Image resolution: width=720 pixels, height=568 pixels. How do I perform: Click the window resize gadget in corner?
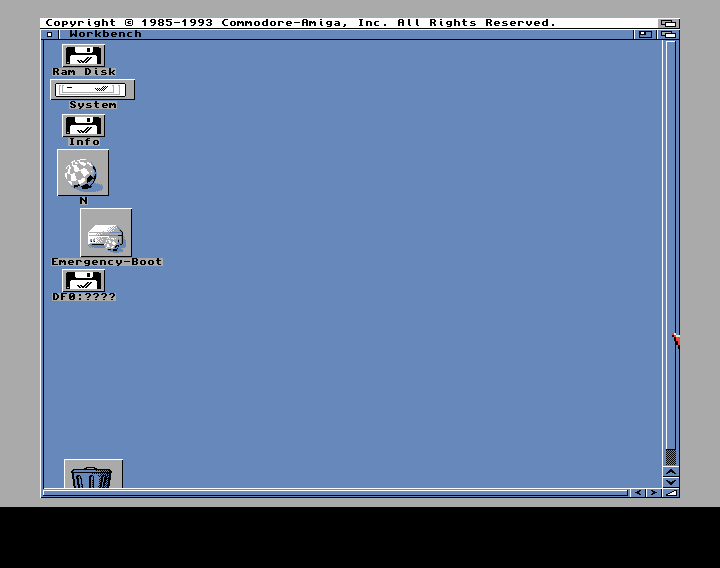[671, 493]
